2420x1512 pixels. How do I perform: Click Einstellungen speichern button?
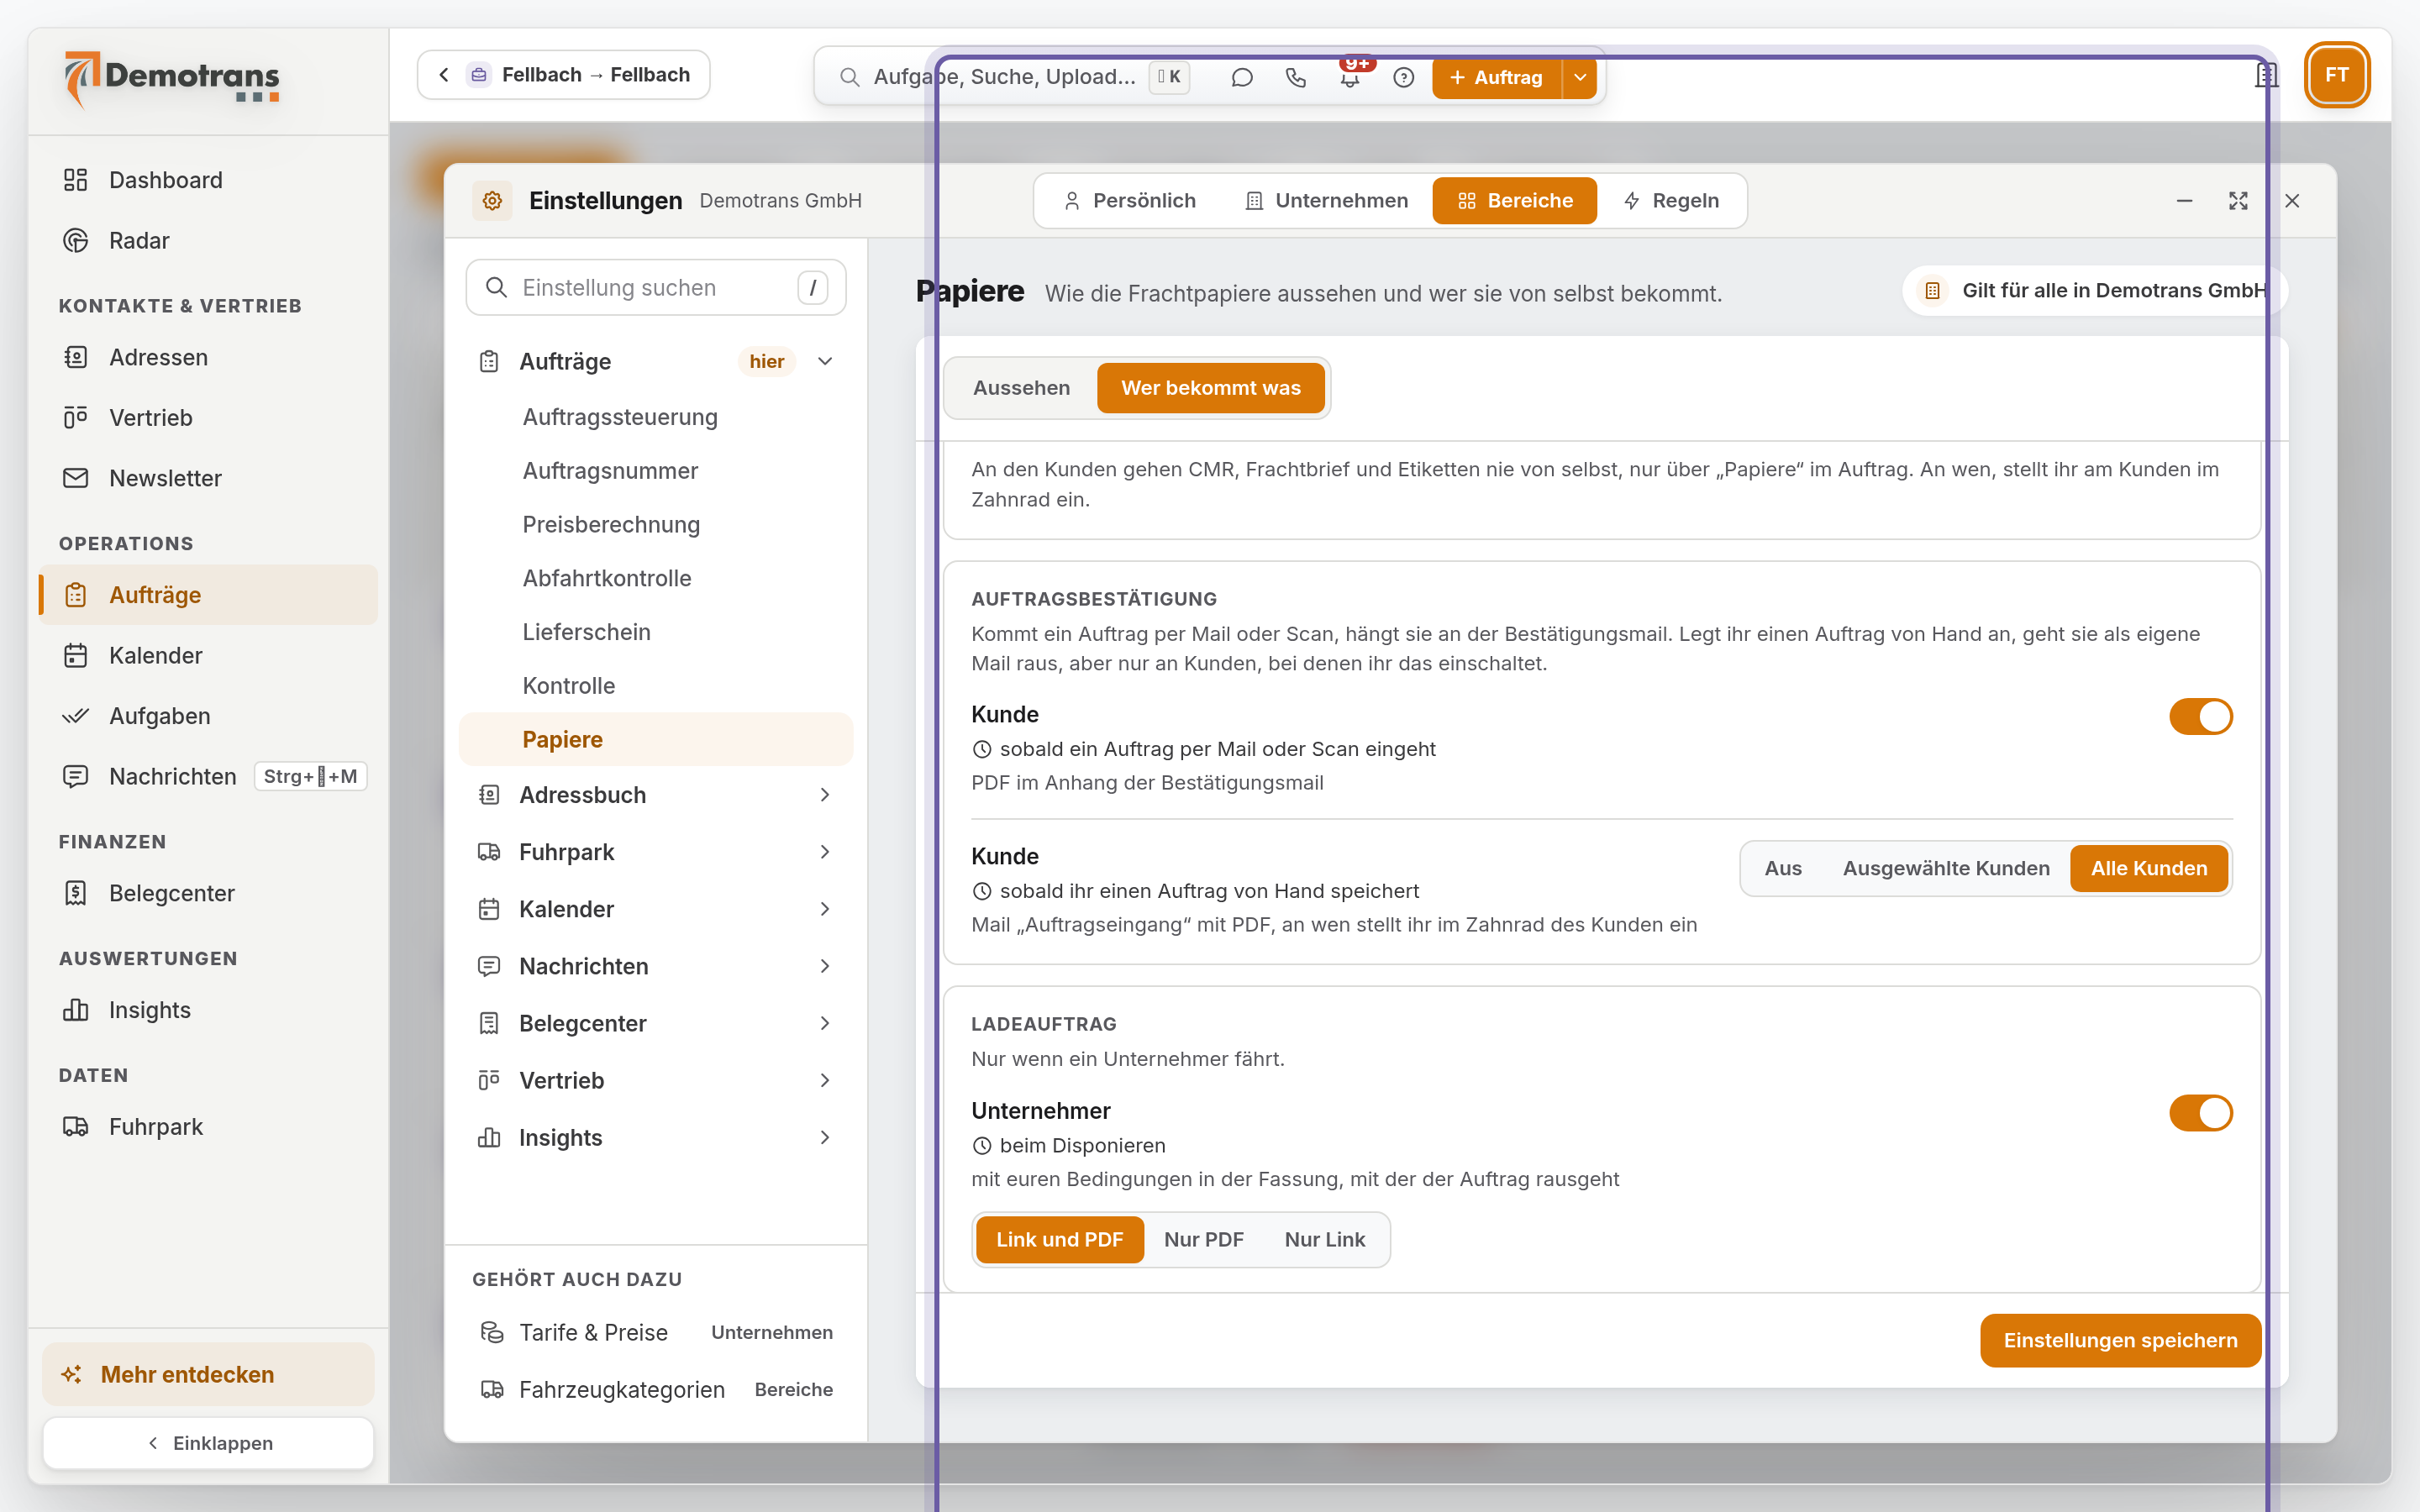[2120, 1340]
